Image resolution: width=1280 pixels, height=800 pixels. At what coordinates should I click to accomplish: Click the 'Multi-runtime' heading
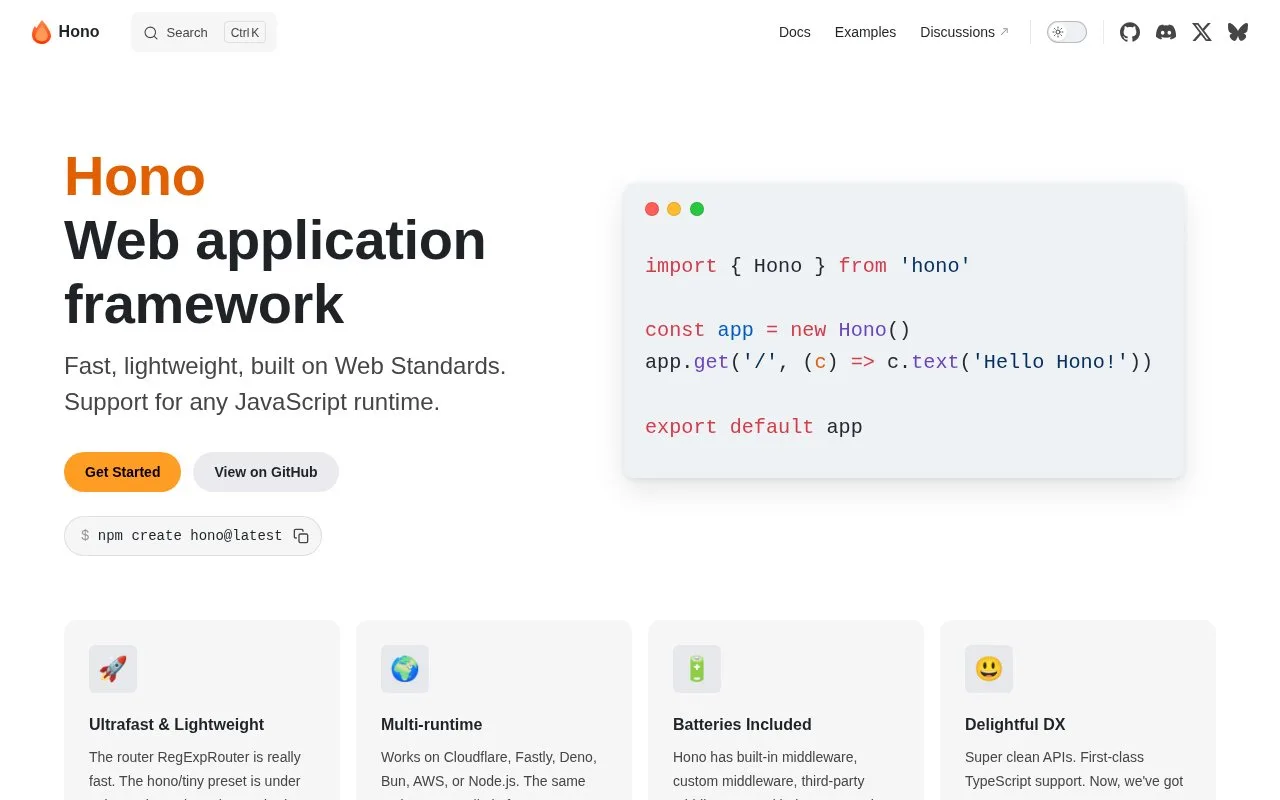[432, 724]
